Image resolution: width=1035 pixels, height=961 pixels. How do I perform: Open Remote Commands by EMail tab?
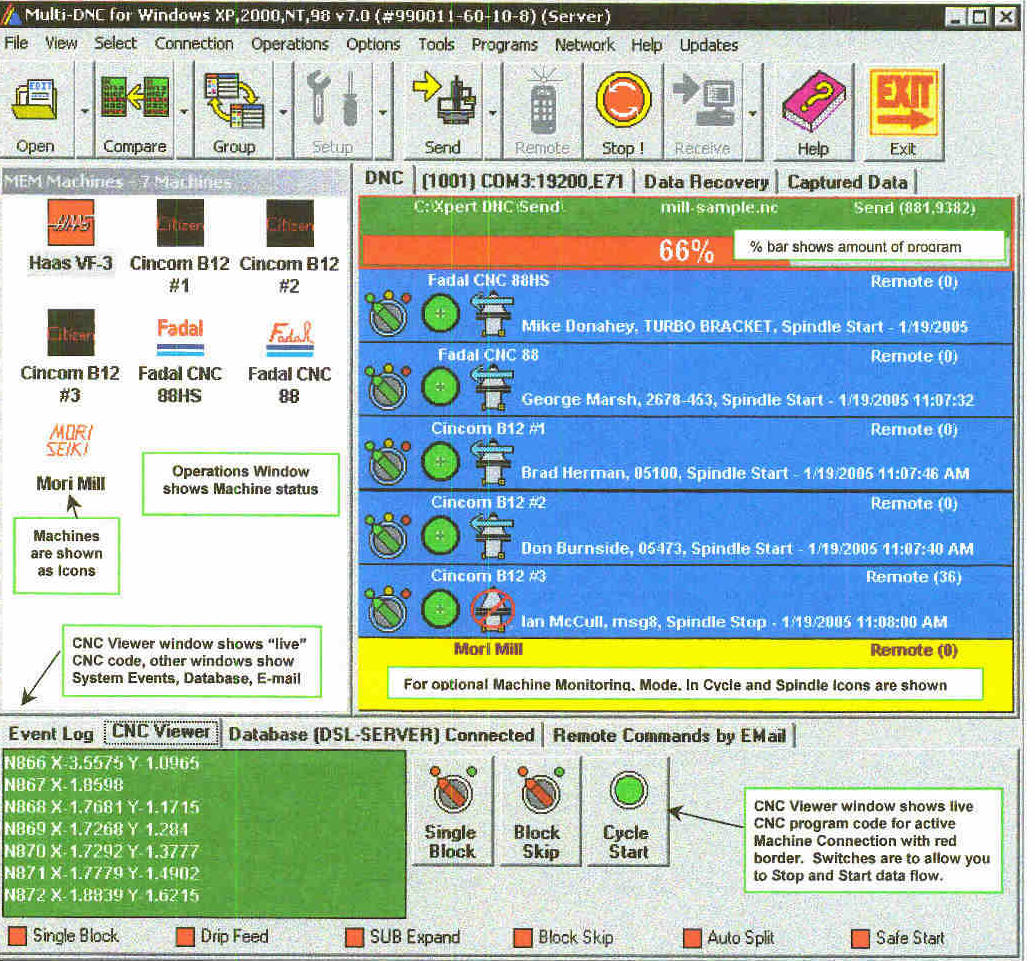click(669, 736)
